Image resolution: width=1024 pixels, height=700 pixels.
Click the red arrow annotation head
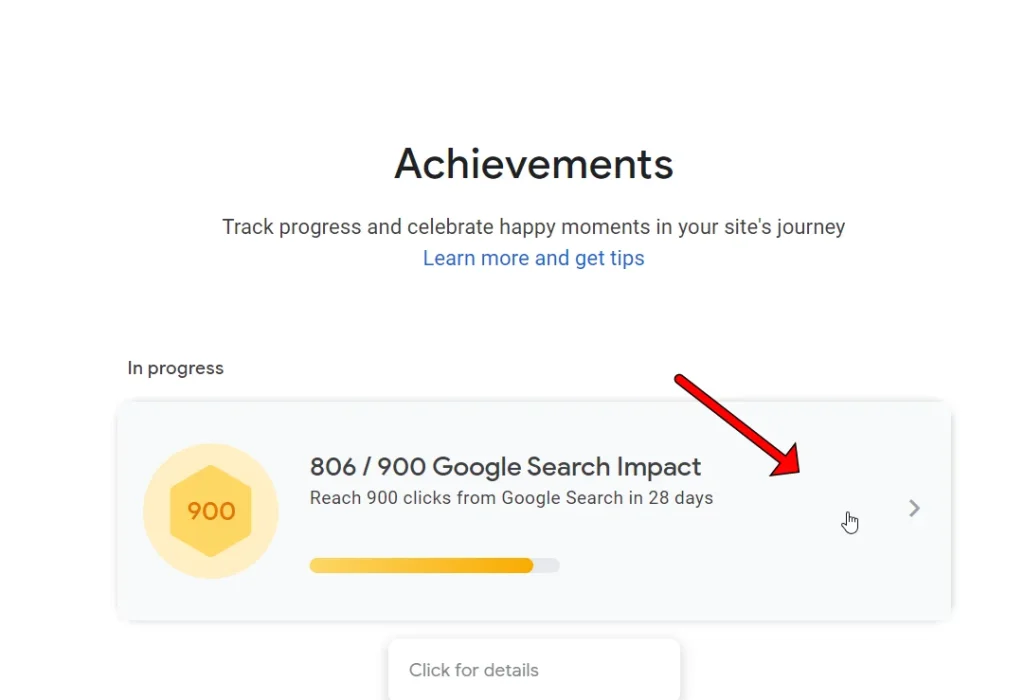[786, 461]
